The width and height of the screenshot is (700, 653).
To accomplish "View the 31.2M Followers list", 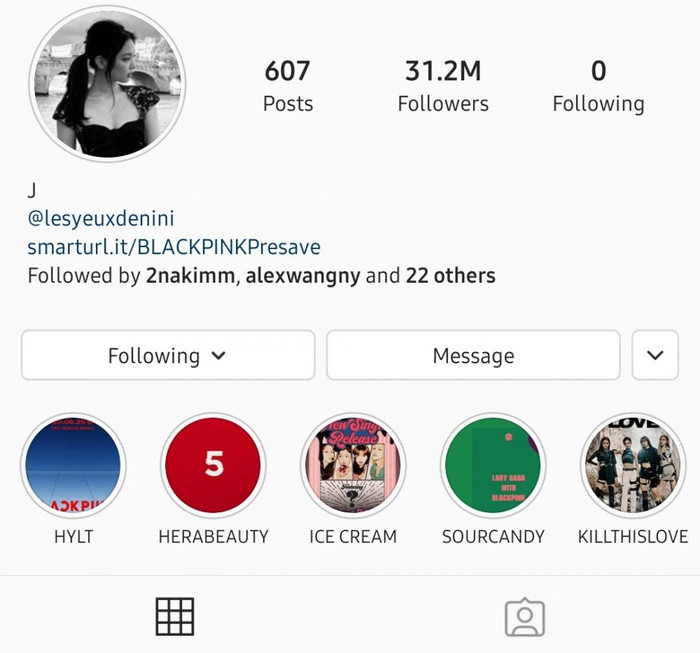I will [x=443, y=87].
